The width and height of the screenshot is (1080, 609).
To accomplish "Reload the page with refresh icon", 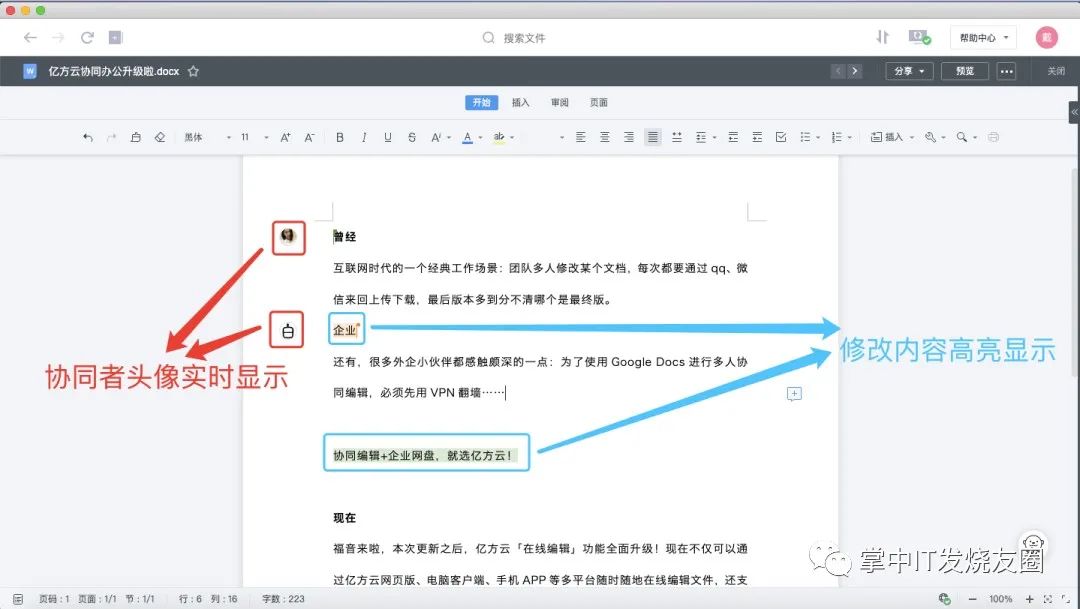I will [87, 37].
